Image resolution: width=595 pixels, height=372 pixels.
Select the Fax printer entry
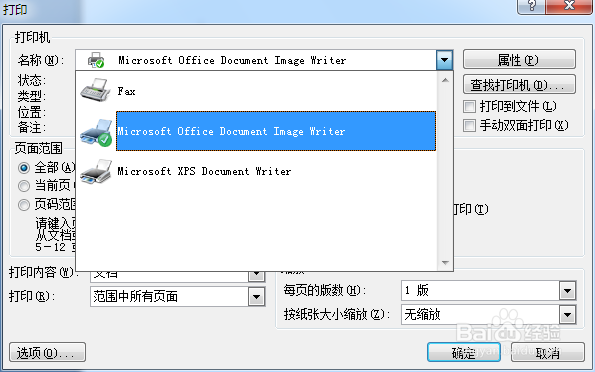(256, 91)
